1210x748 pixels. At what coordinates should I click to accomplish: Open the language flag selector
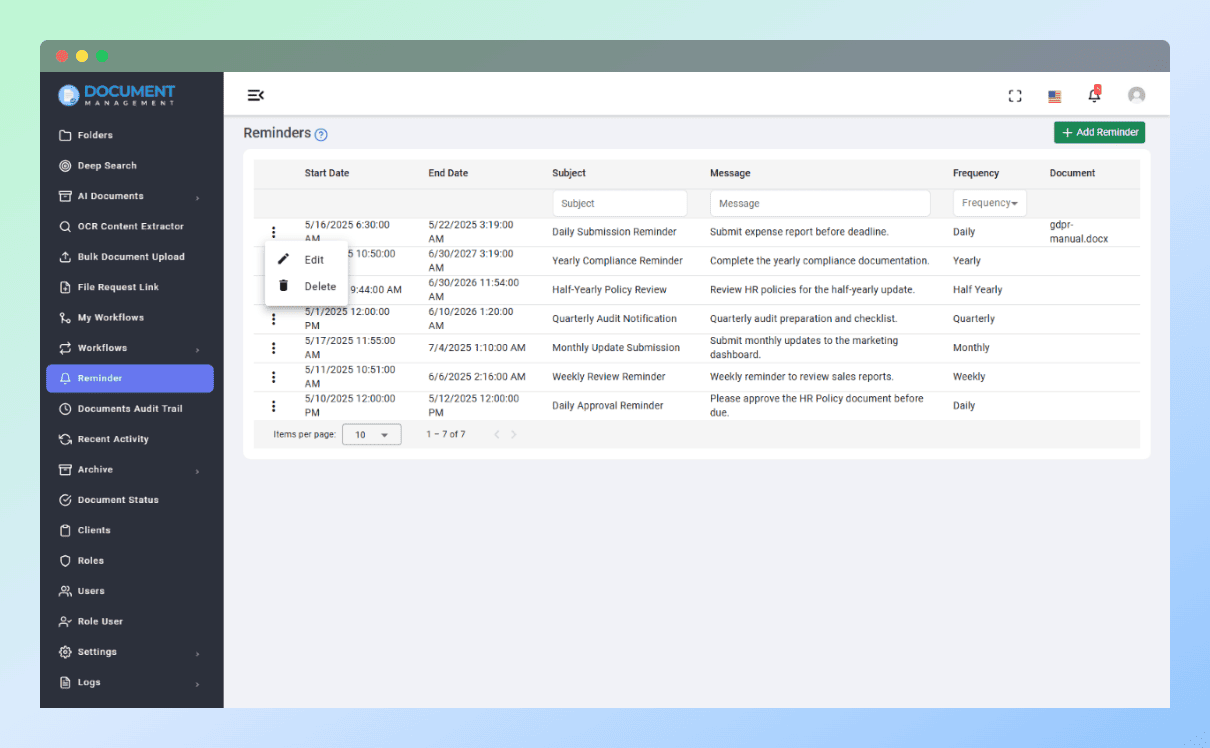[1054, 96]
